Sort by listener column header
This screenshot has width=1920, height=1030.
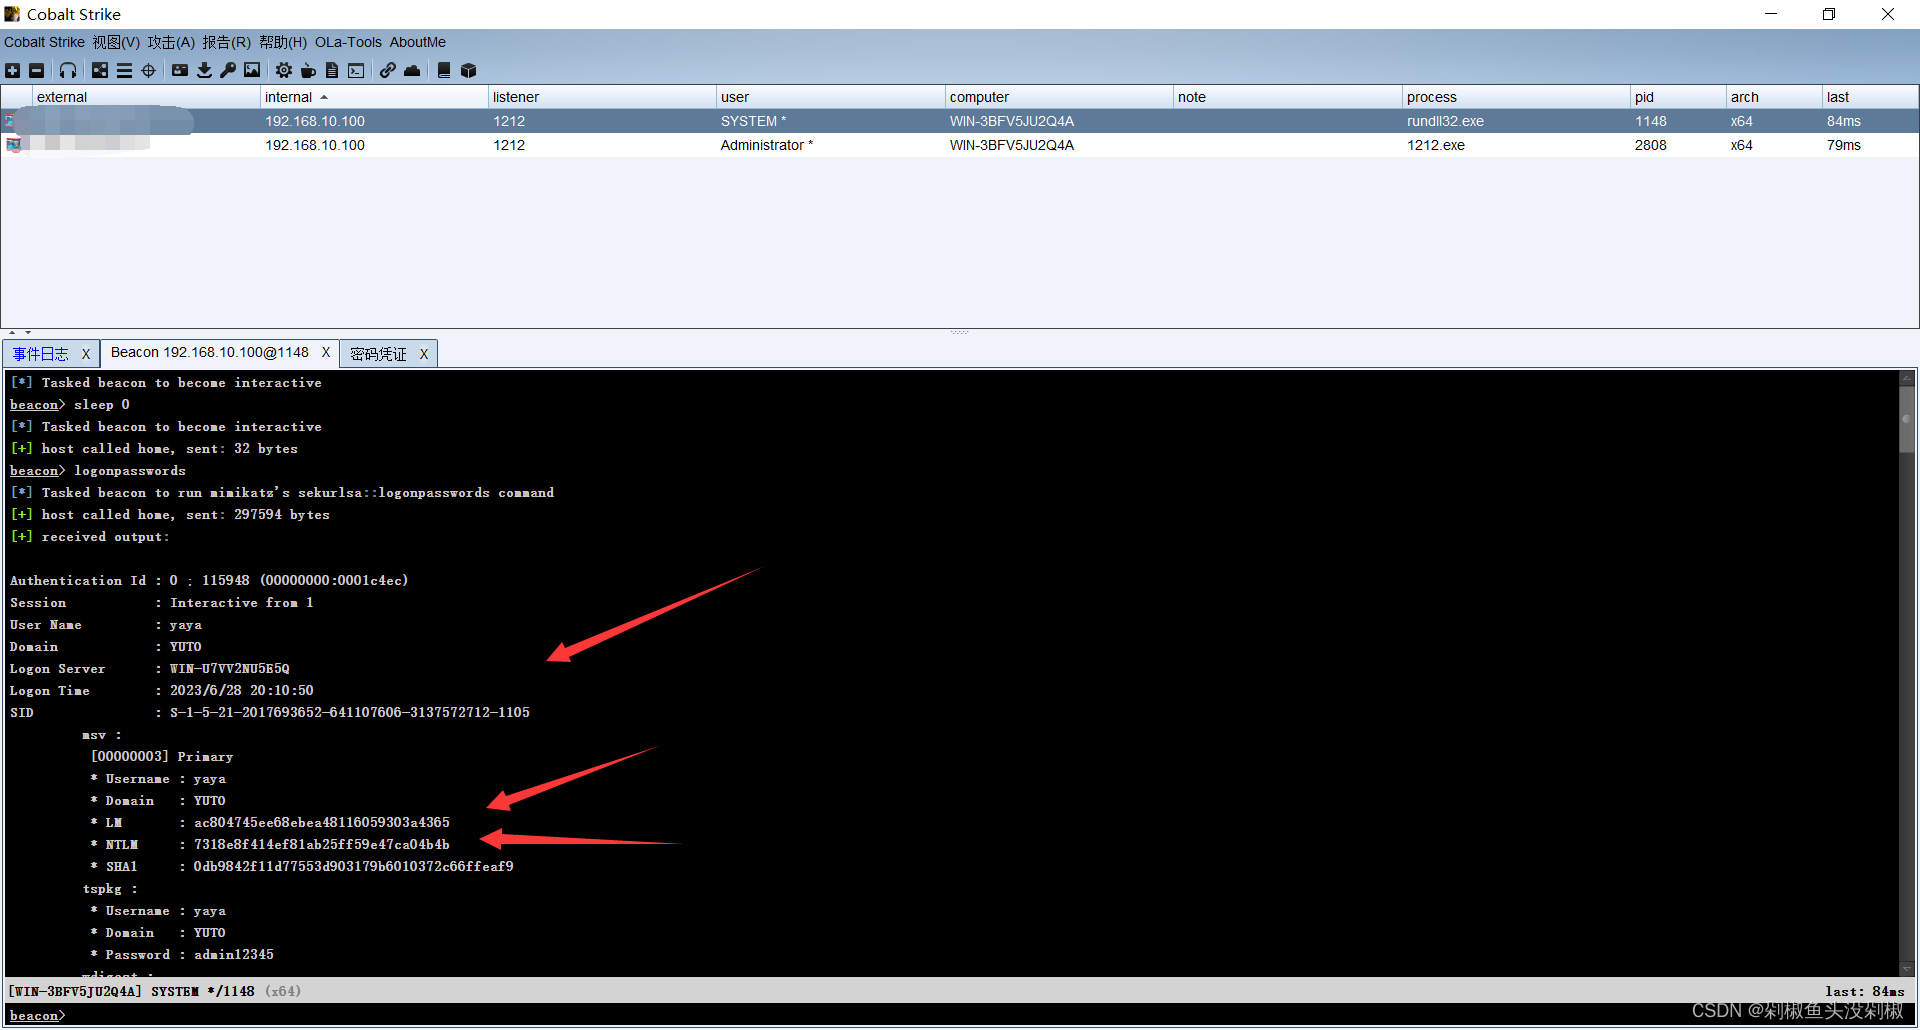pos(602,97)
